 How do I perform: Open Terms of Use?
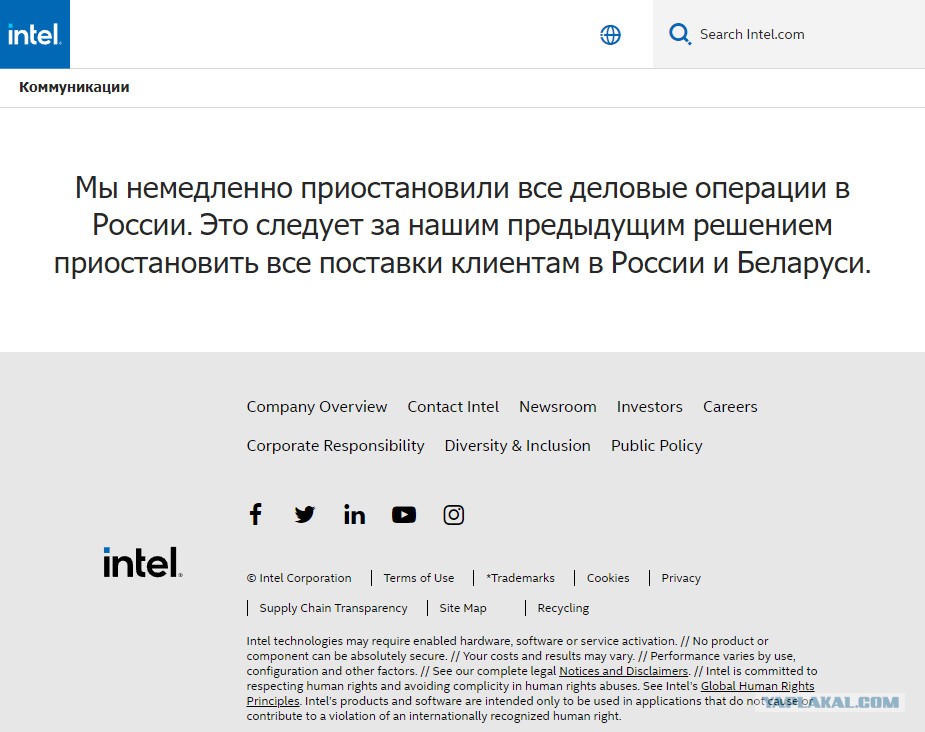[419, 578]
